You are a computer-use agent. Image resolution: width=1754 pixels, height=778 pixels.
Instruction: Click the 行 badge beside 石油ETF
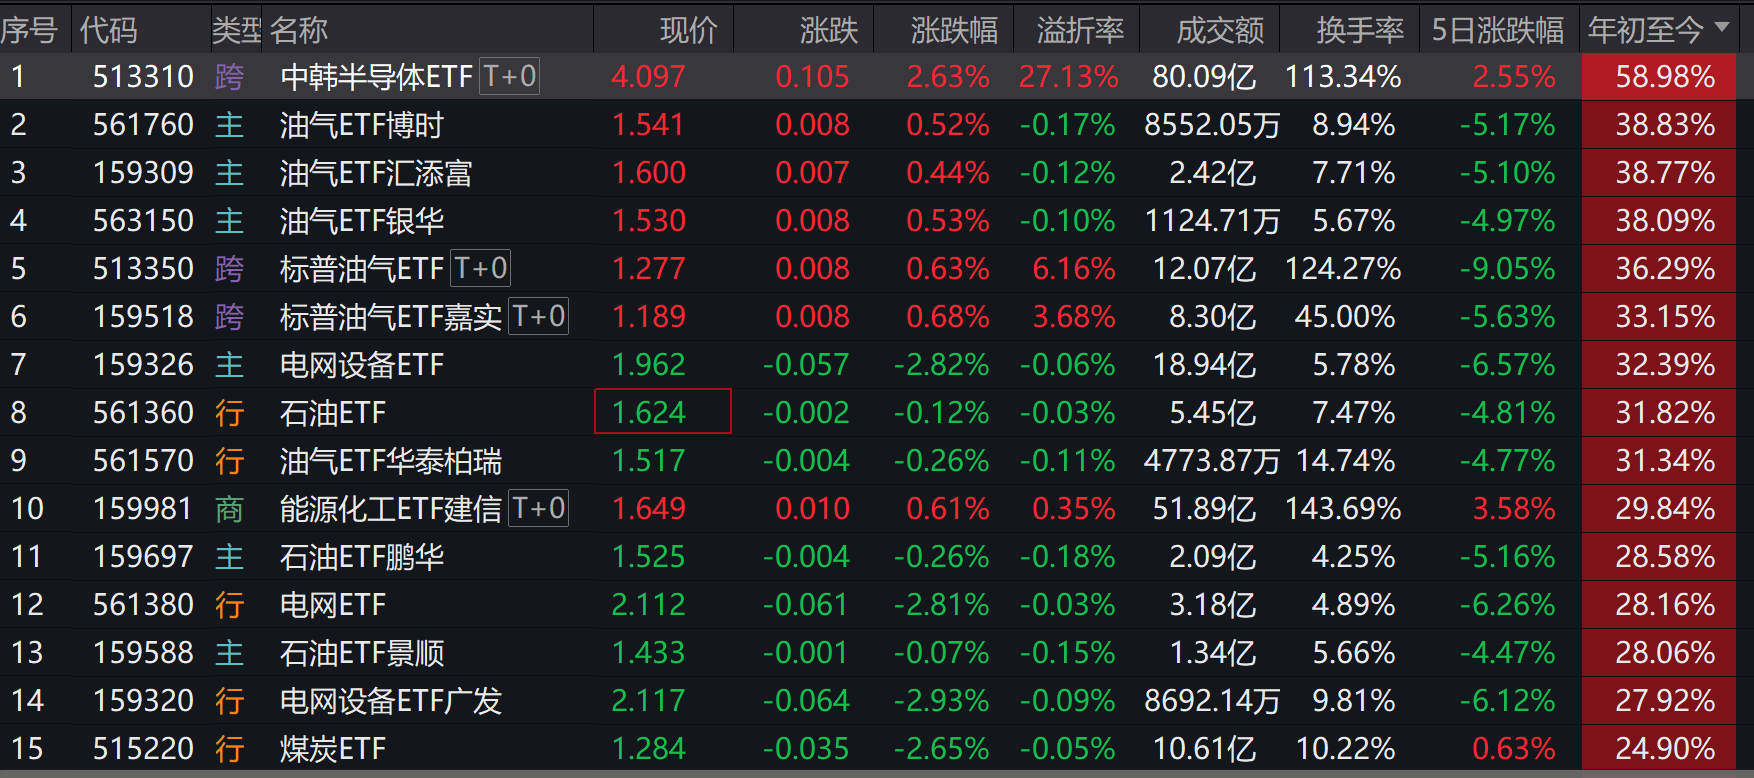point(230,412)
